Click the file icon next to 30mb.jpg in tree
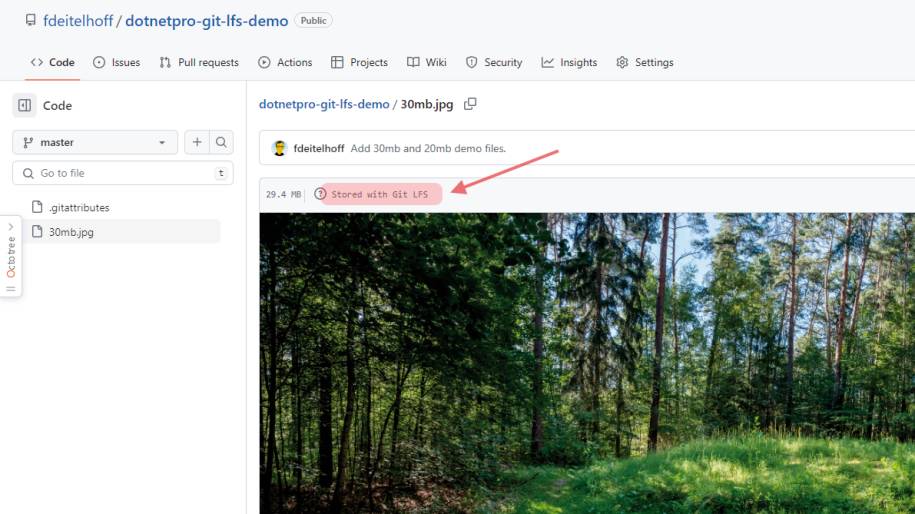 pyautogui.click(x=37, y=231)
